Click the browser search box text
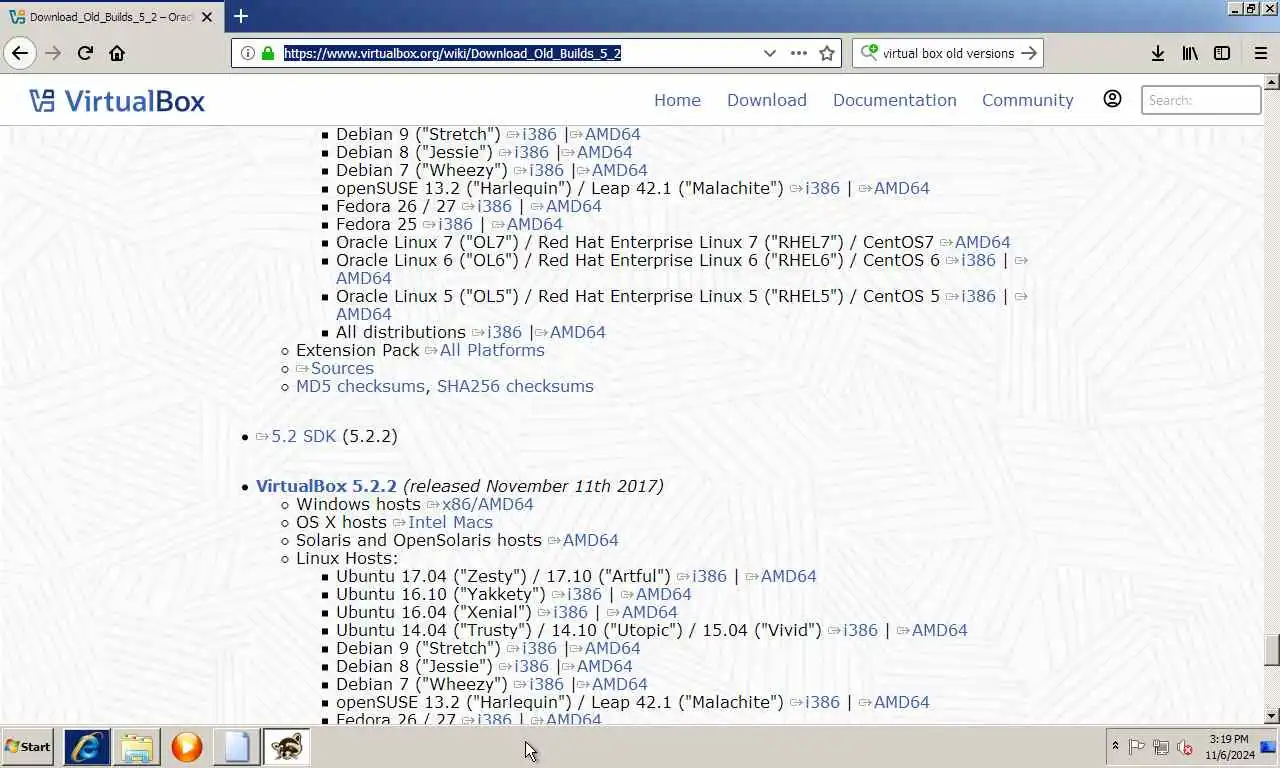Viewport: 1280px width, 768px height. point(948,53)
